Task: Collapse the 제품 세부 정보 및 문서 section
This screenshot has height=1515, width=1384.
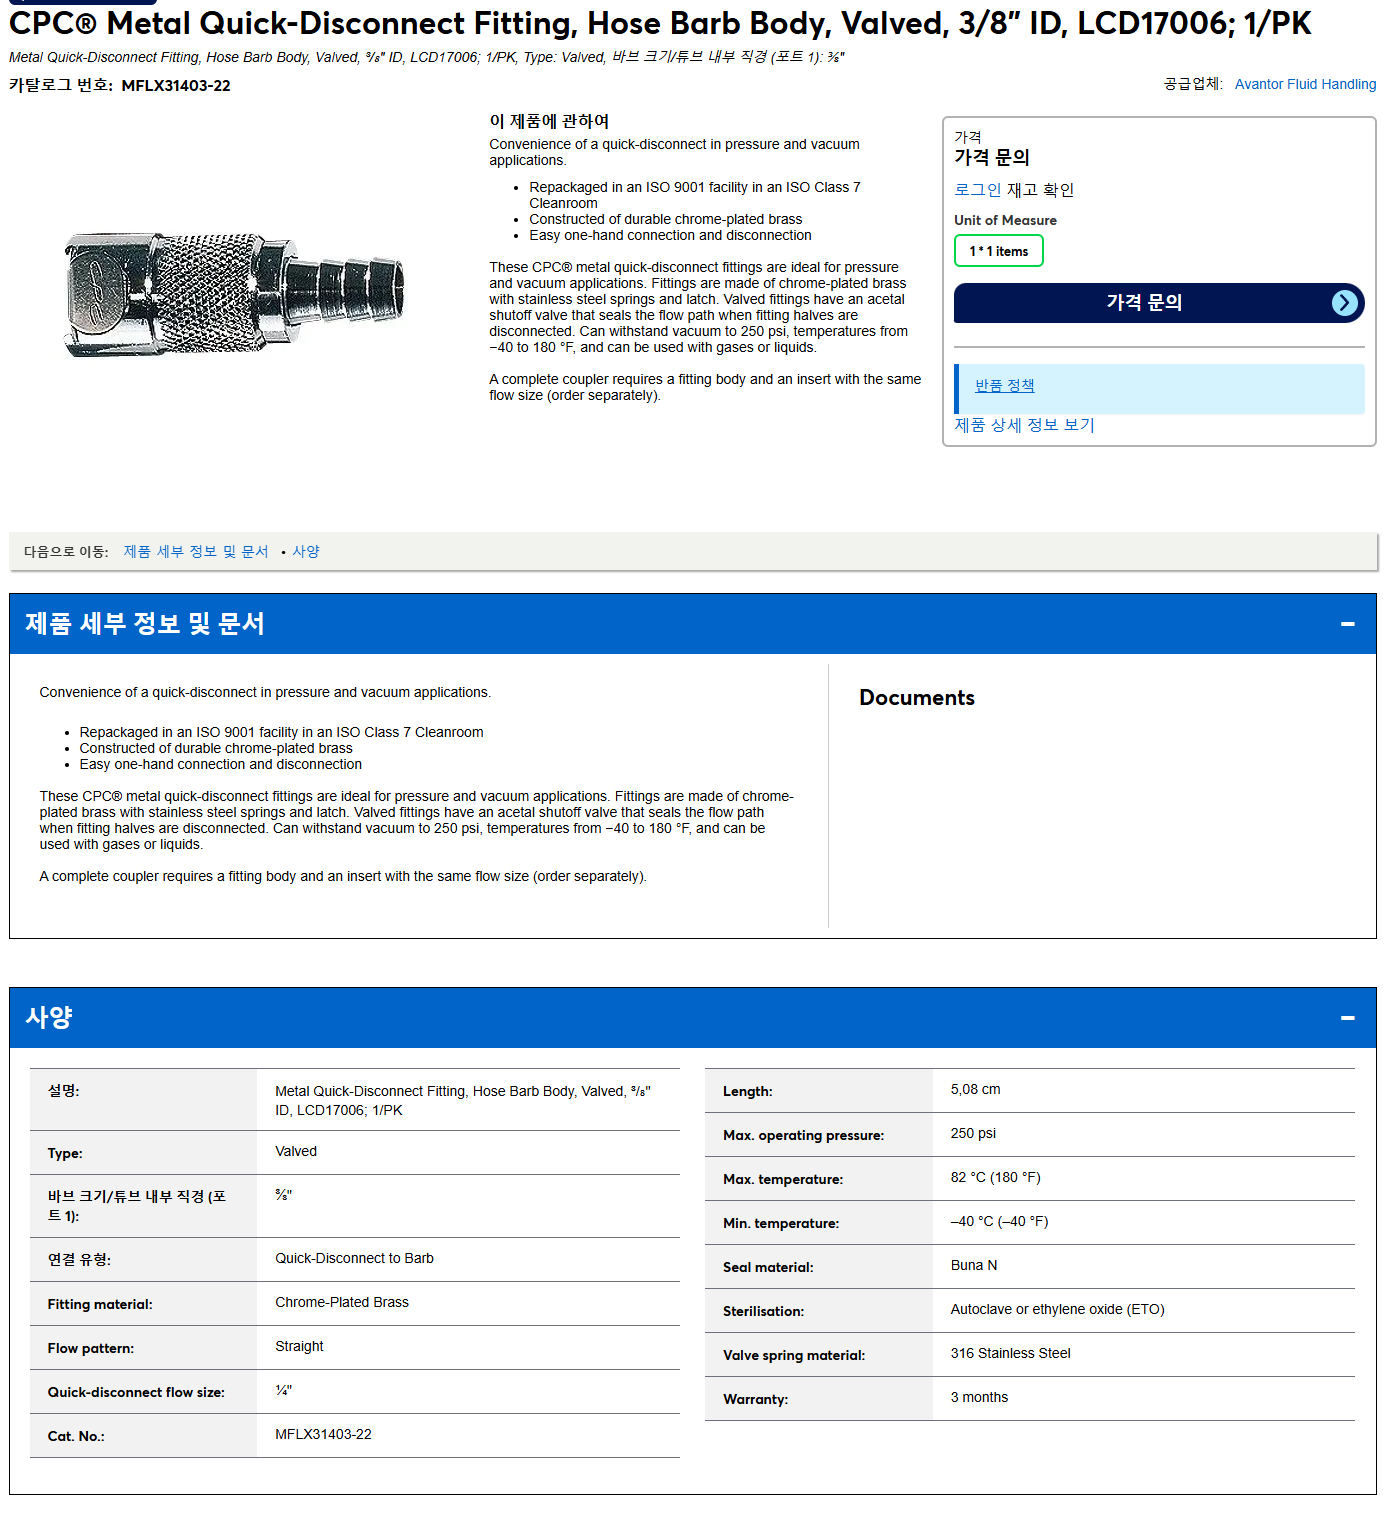Action: tap(1347, 624)
